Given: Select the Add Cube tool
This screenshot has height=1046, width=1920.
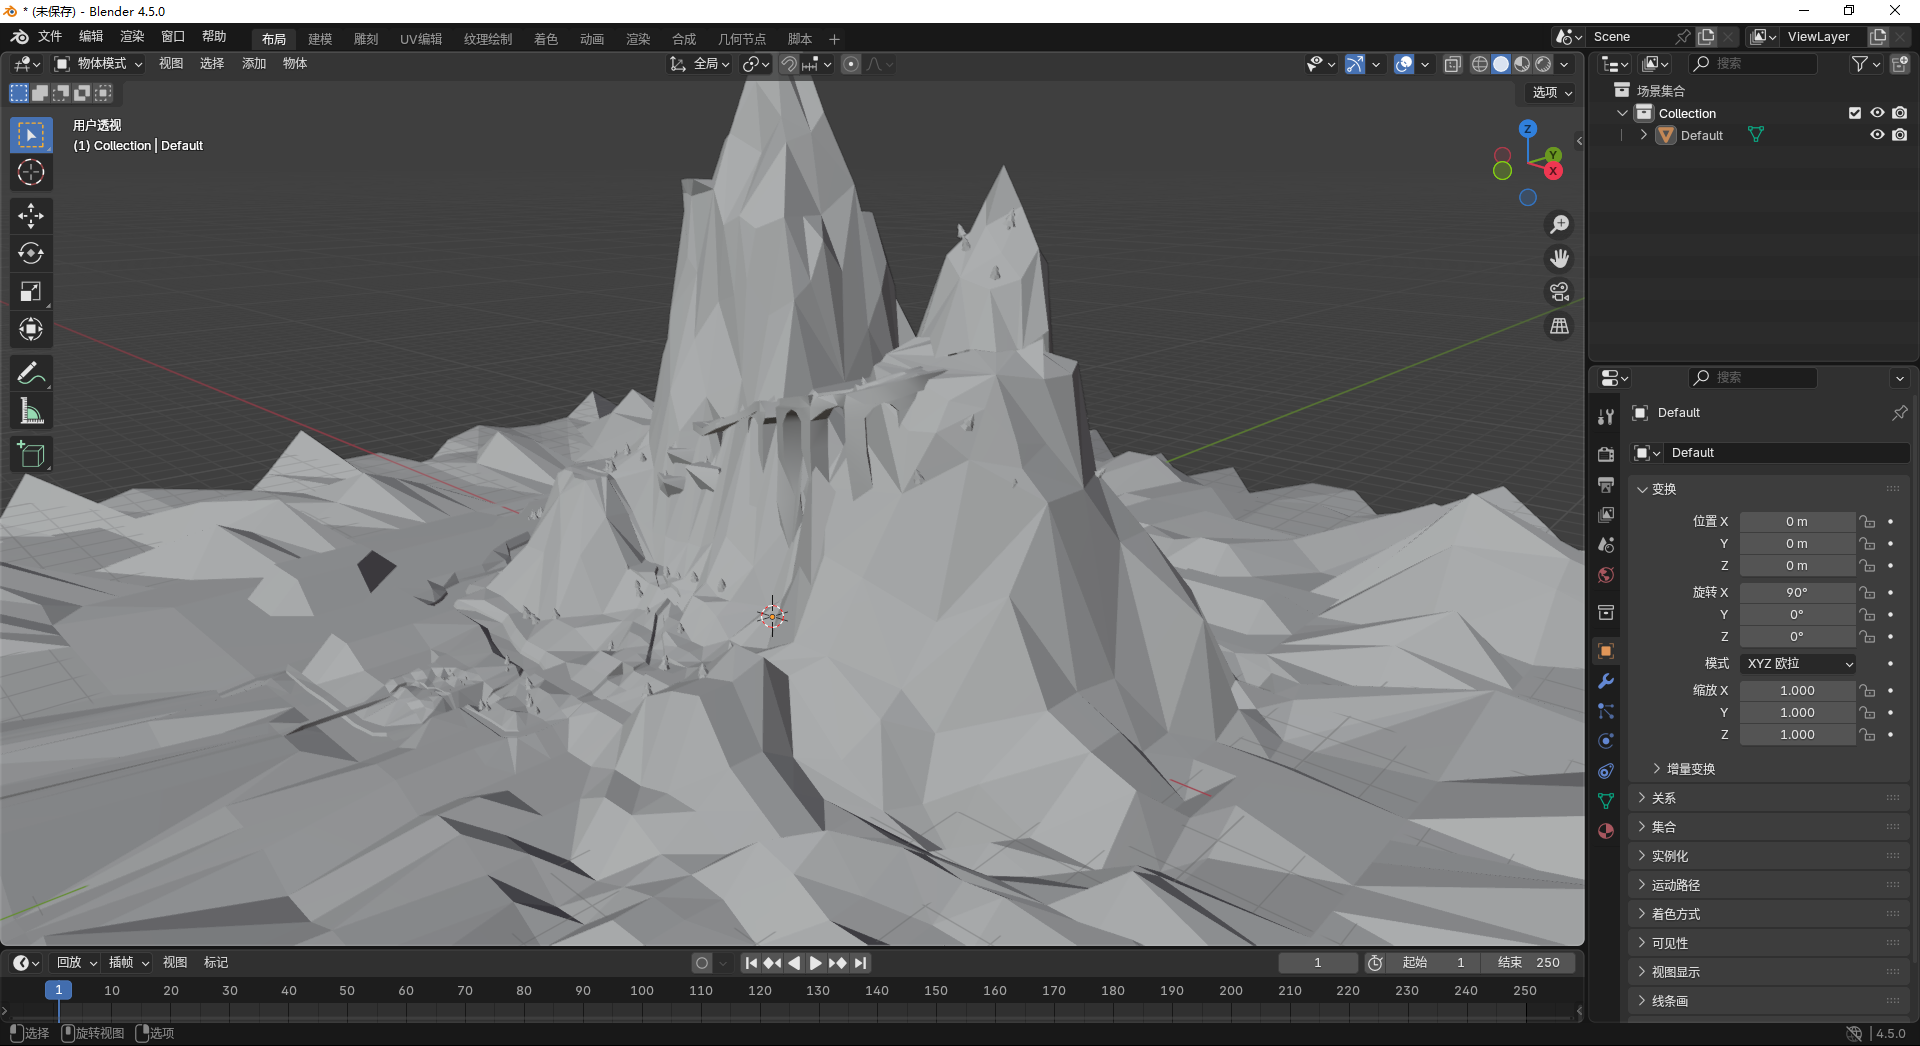Looking at the screenshot, I should (31, 454).
